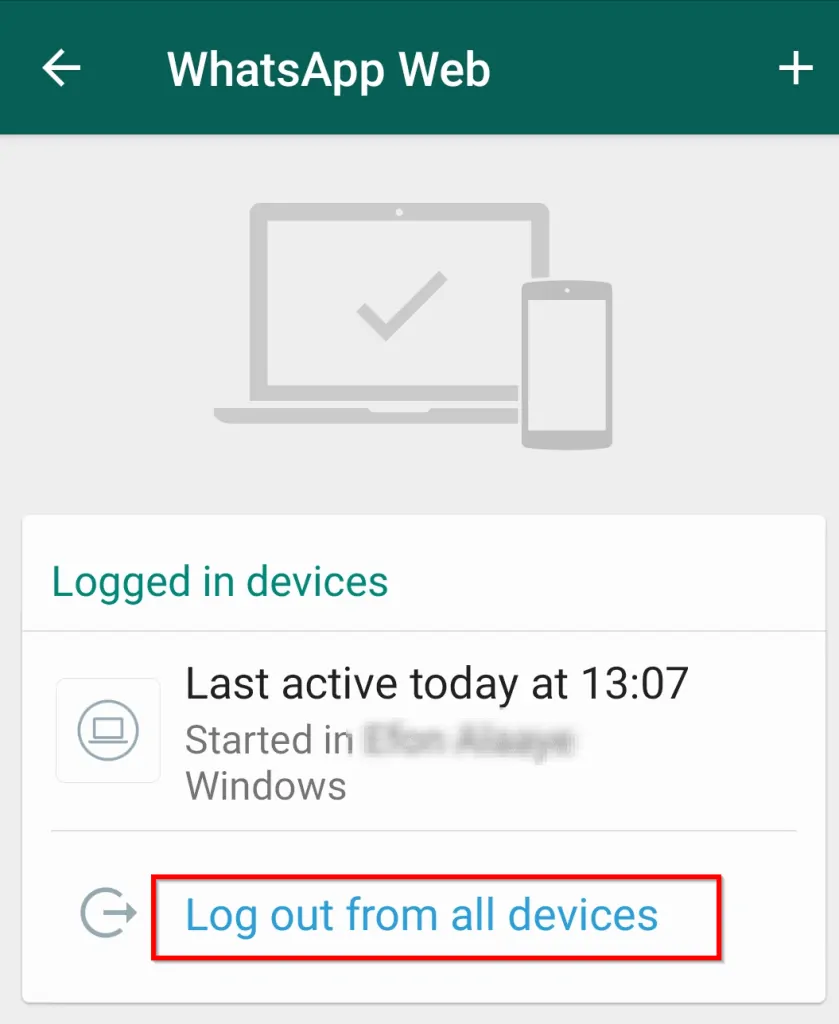Tap the Logged in devices heading
The height and width of the screenshot is (1024, 839).
click(x=220, y=582)
